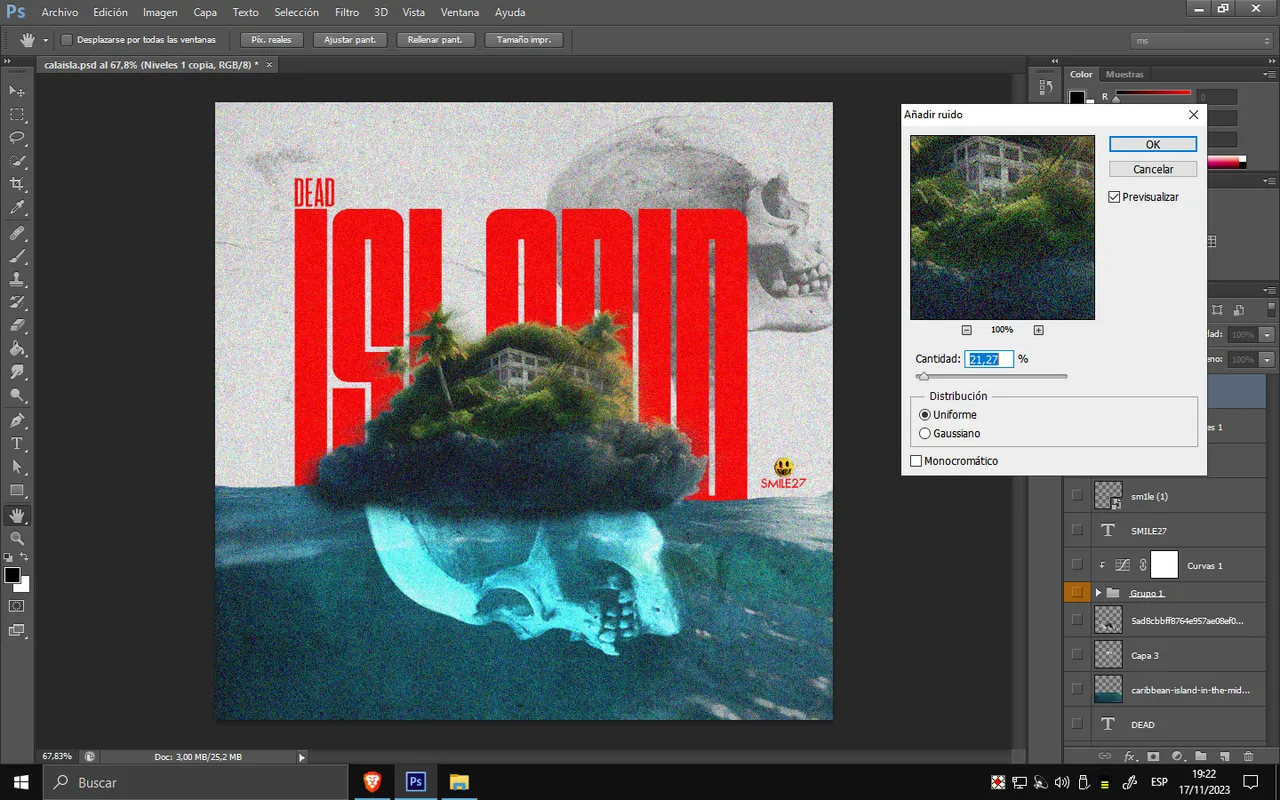
Task: Open the Capa menu
Action: [x=205, y=12]
